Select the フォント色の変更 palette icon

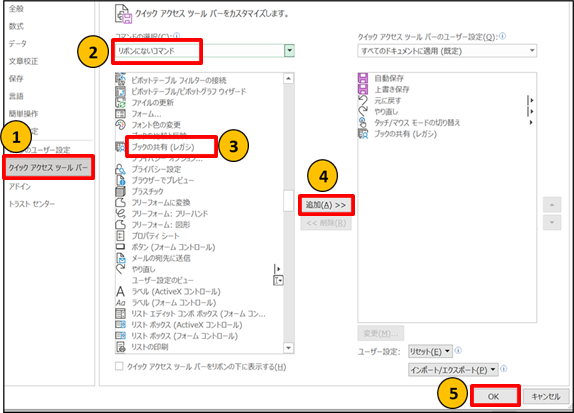pos(120,124)
